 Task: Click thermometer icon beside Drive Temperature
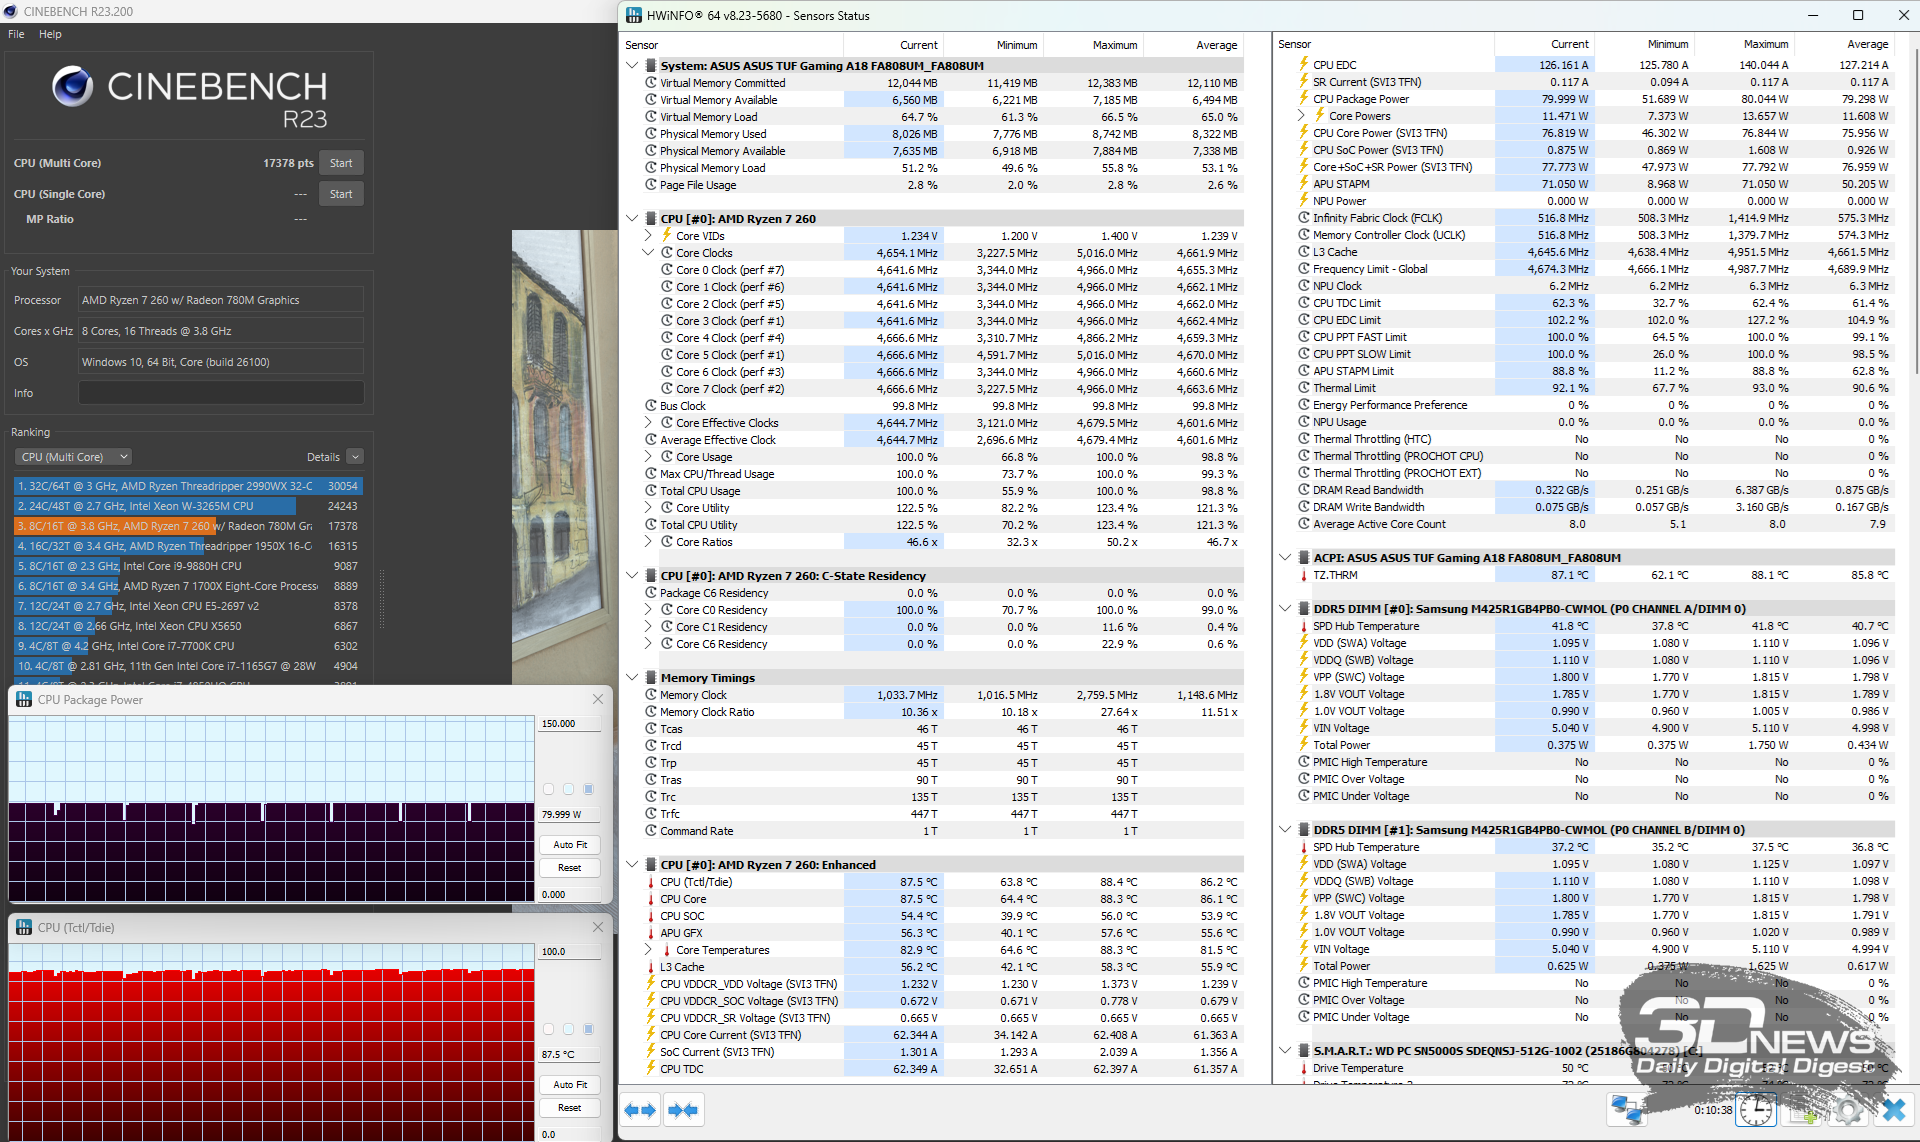tap(1304, 1068)
